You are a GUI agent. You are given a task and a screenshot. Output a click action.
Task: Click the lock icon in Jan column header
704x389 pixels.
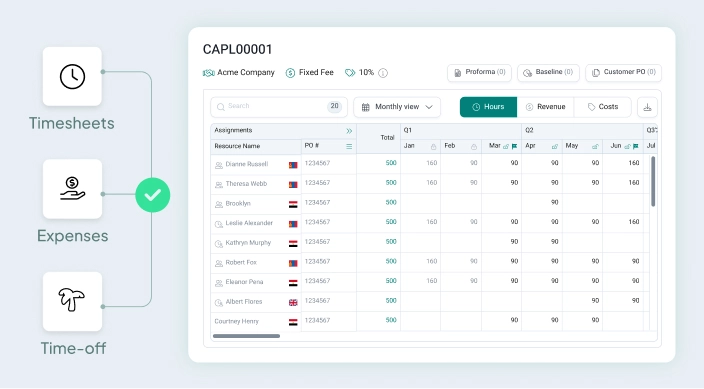coord(433,146)
